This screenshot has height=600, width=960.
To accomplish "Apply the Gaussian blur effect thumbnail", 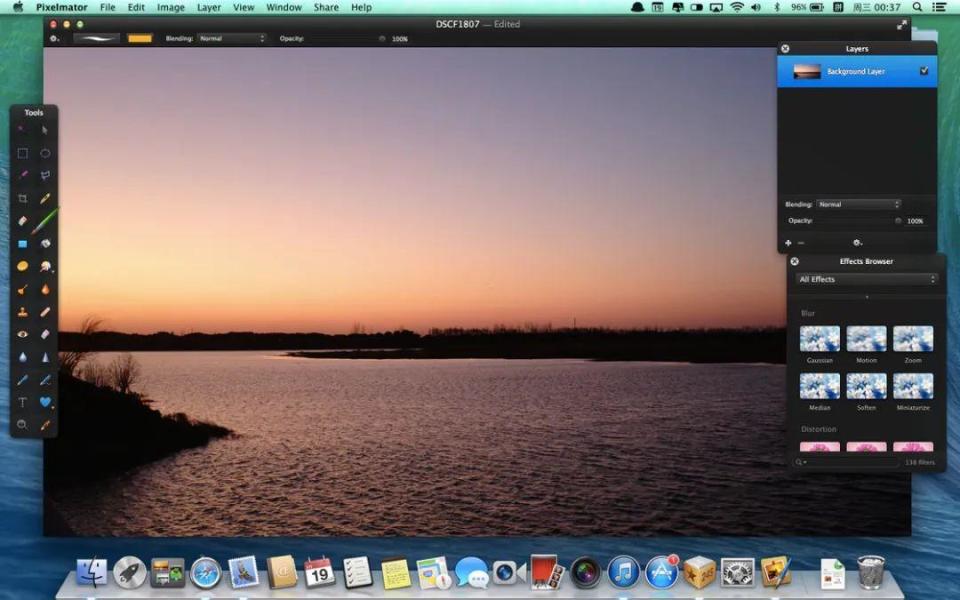I will [x=820, y=337].
